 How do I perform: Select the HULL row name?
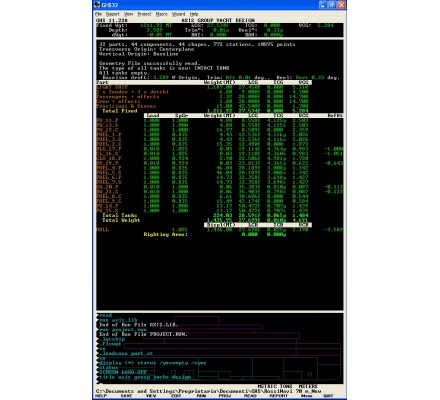point(103,230)
